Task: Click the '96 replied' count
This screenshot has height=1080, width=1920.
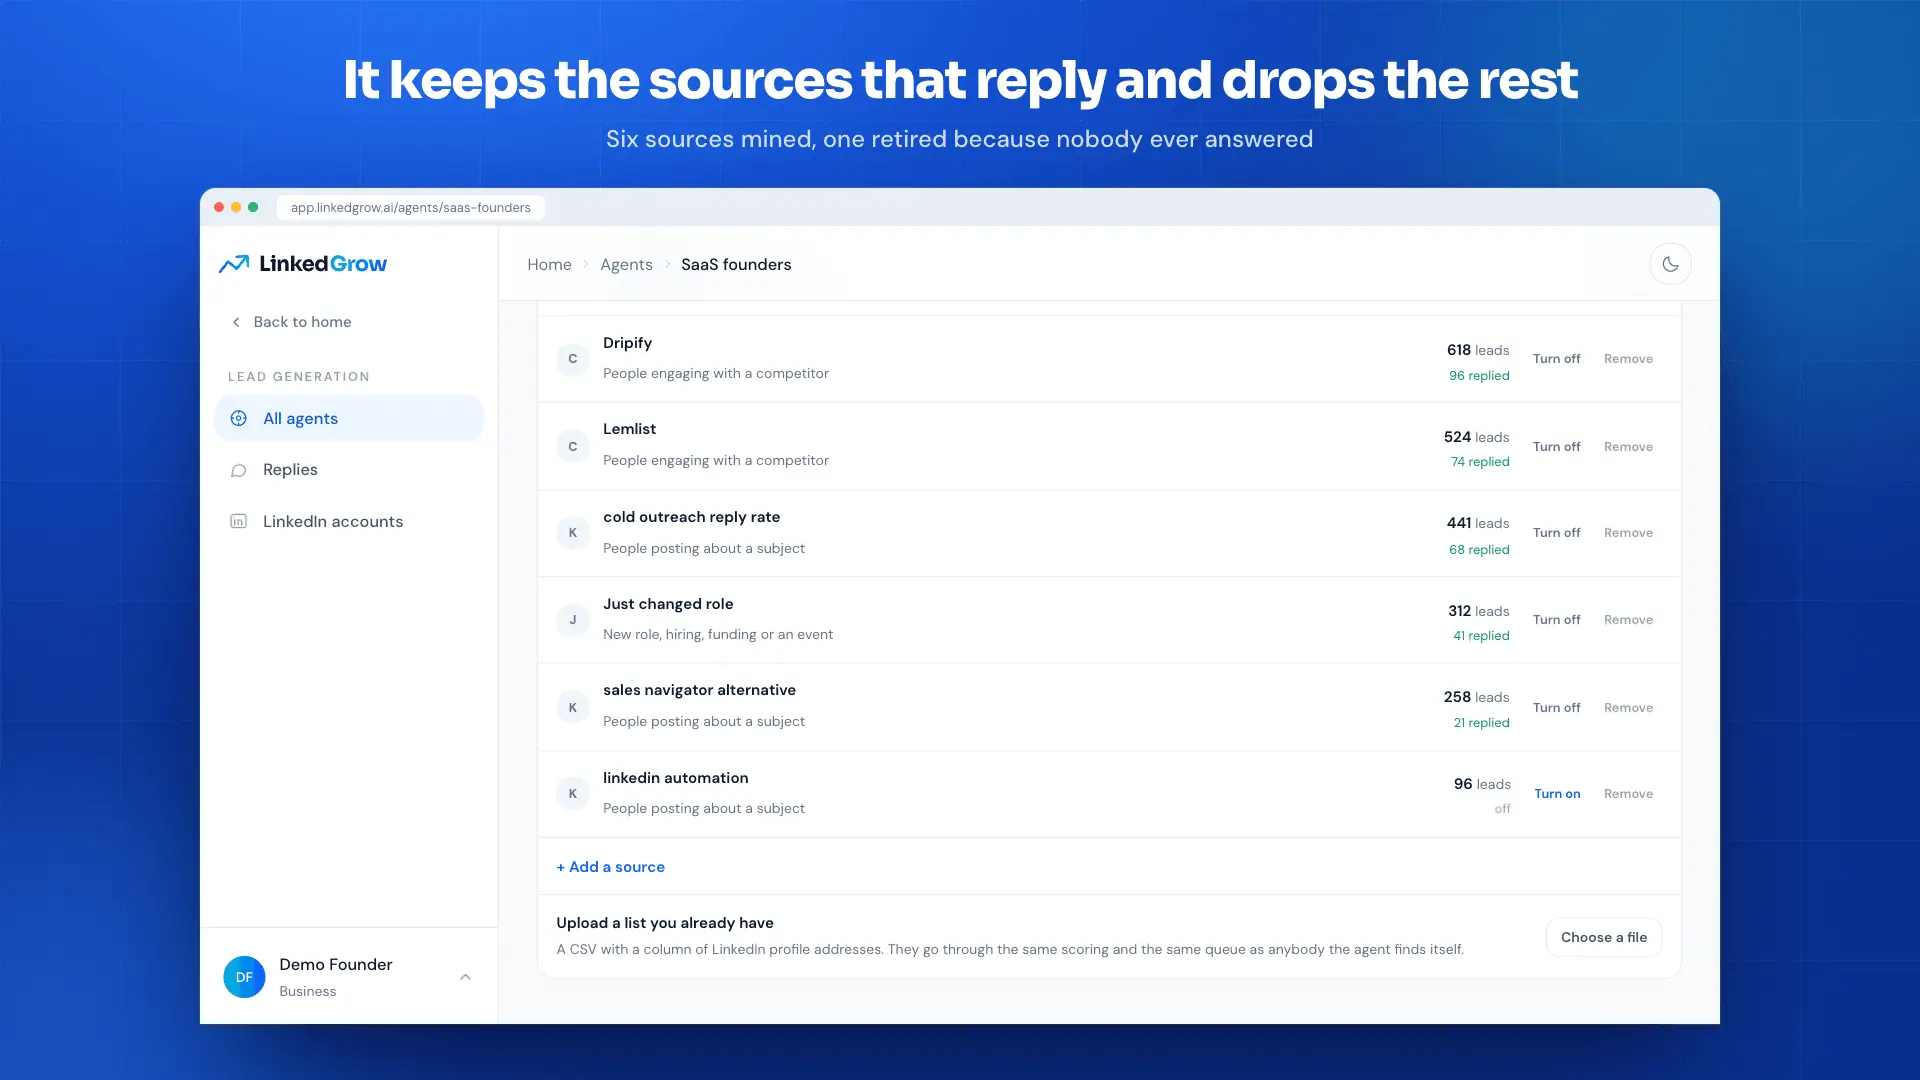Action: tap(1479, 376)
